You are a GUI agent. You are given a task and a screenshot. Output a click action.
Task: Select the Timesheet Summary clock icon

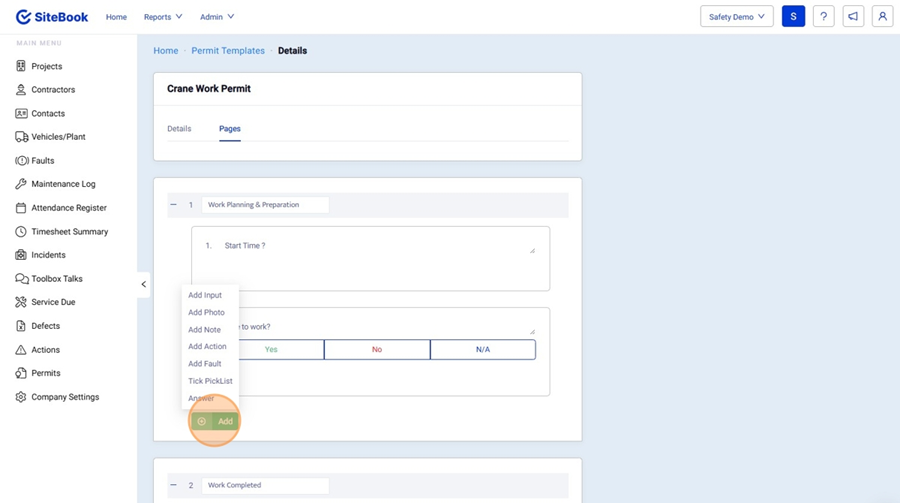(21, 232)
